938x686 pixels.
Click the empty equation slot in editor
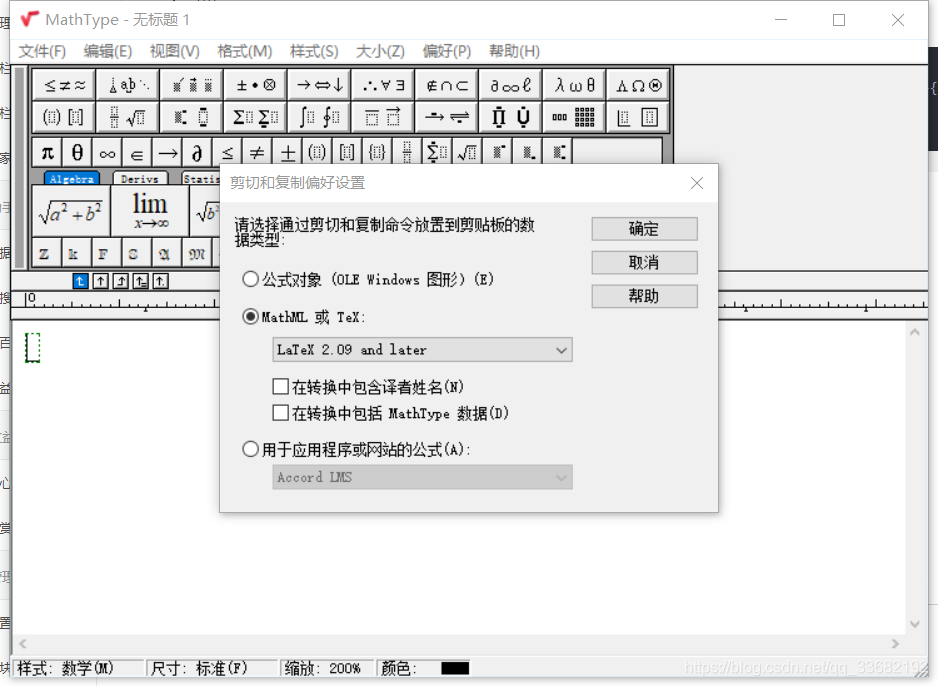(32, 347)
